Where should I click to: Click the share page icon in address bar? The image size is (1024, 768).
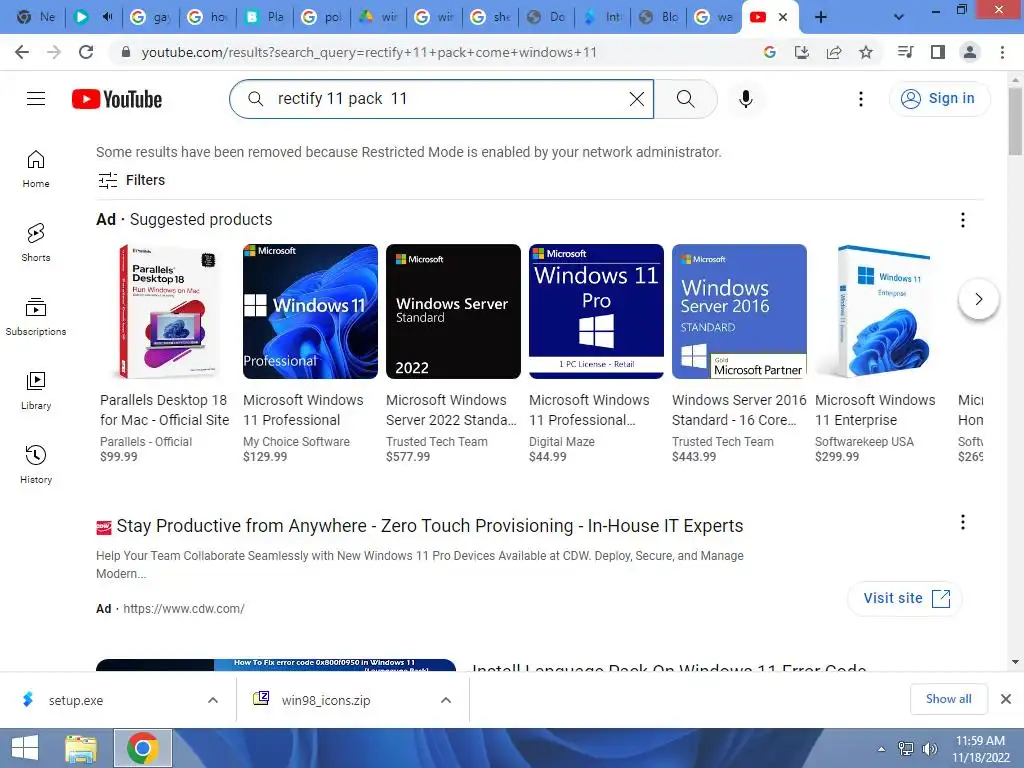(834, 52)
